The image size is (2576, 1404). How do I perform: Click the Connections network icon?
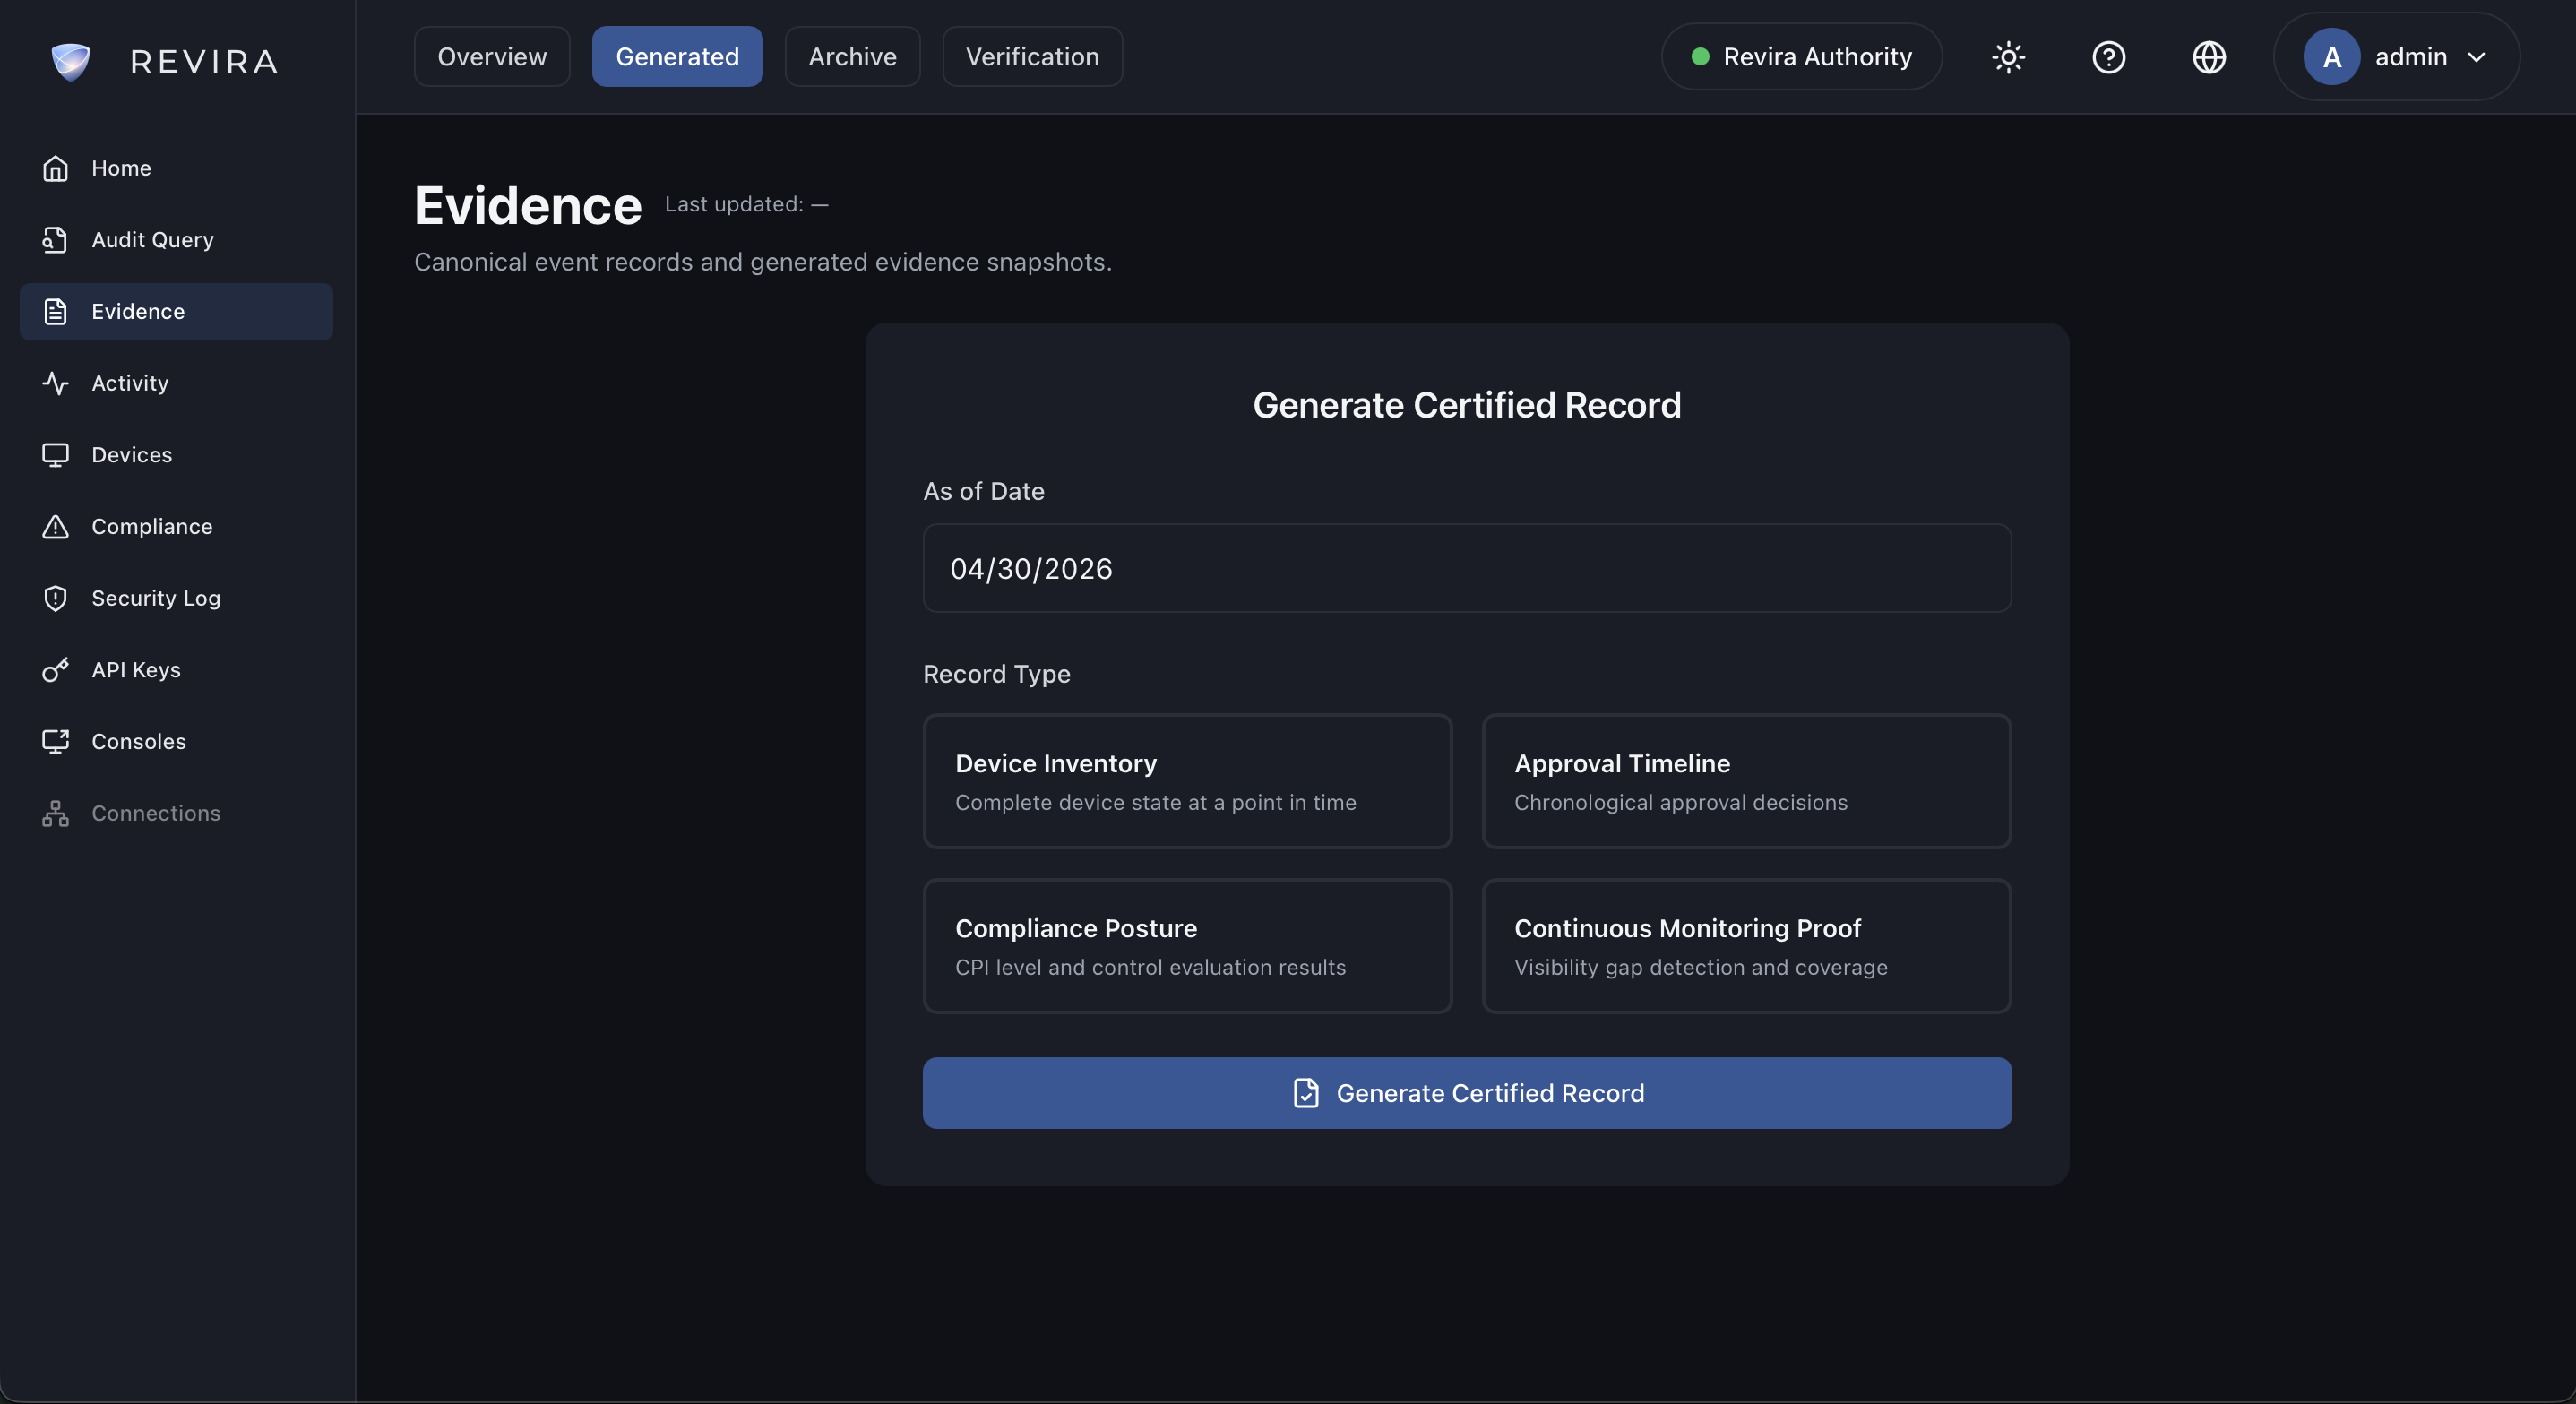(55, 813)
